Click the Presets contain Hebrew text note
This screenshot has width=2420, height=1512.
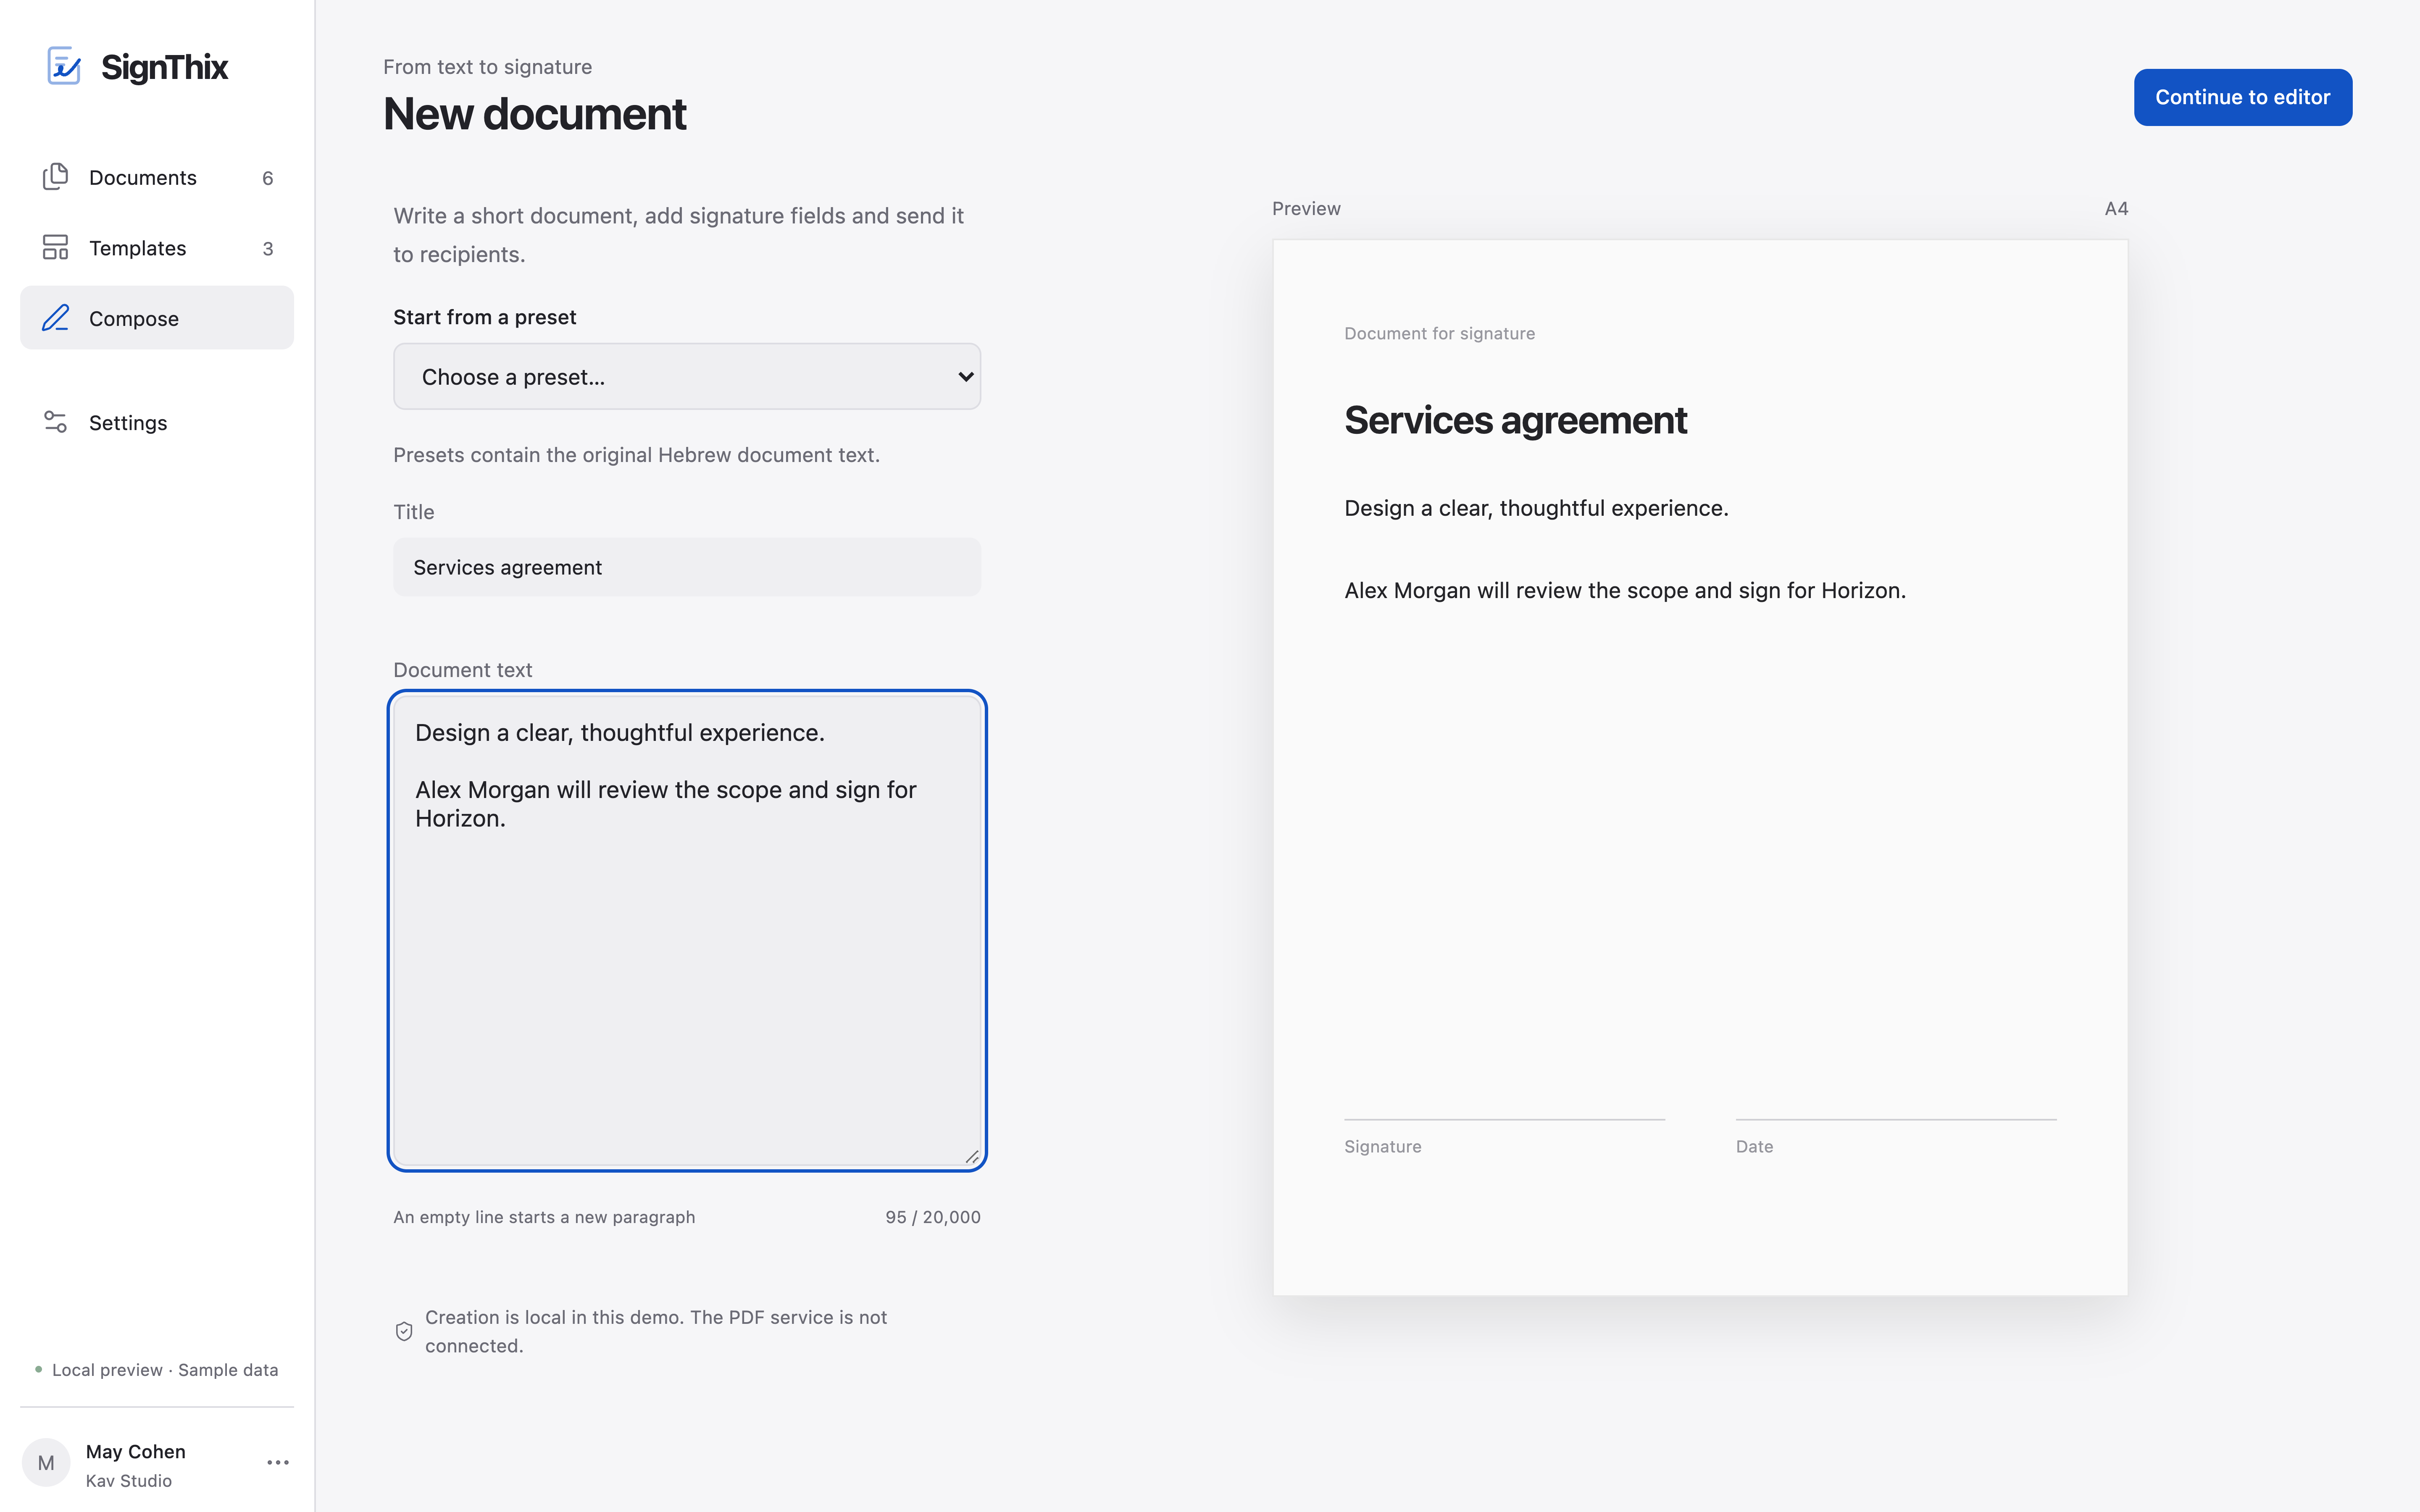[636, 455]
